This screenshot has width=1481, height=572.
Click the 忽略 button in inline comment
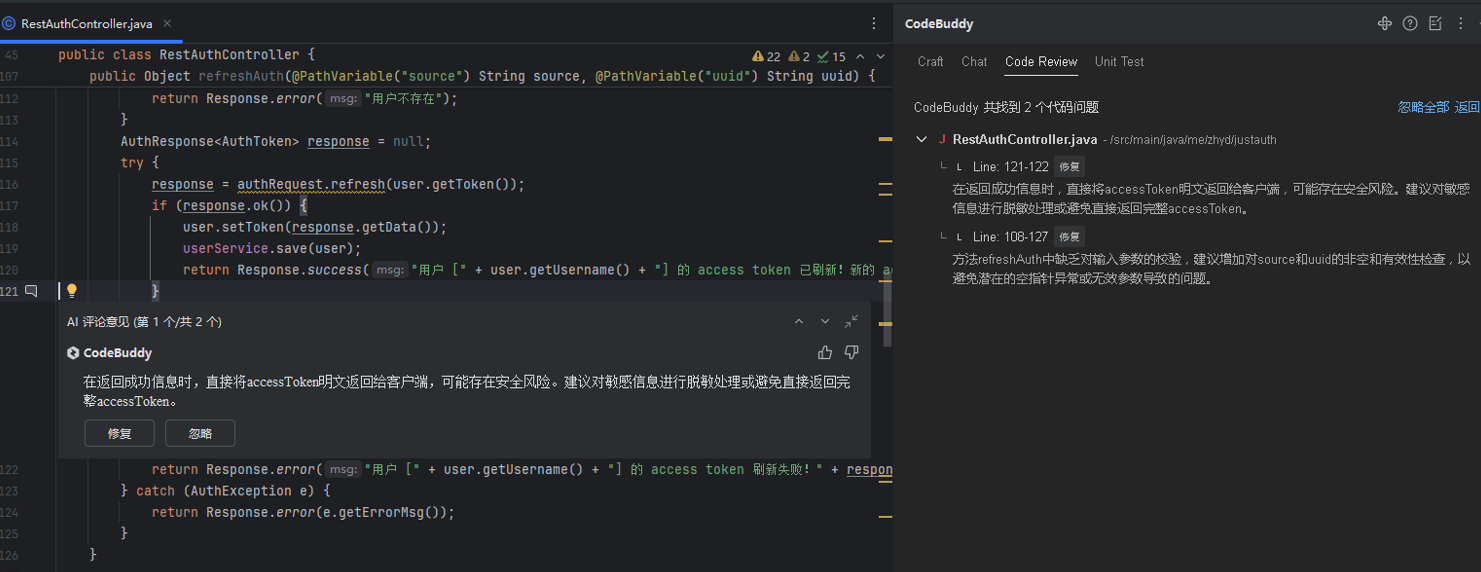point(200,433)
